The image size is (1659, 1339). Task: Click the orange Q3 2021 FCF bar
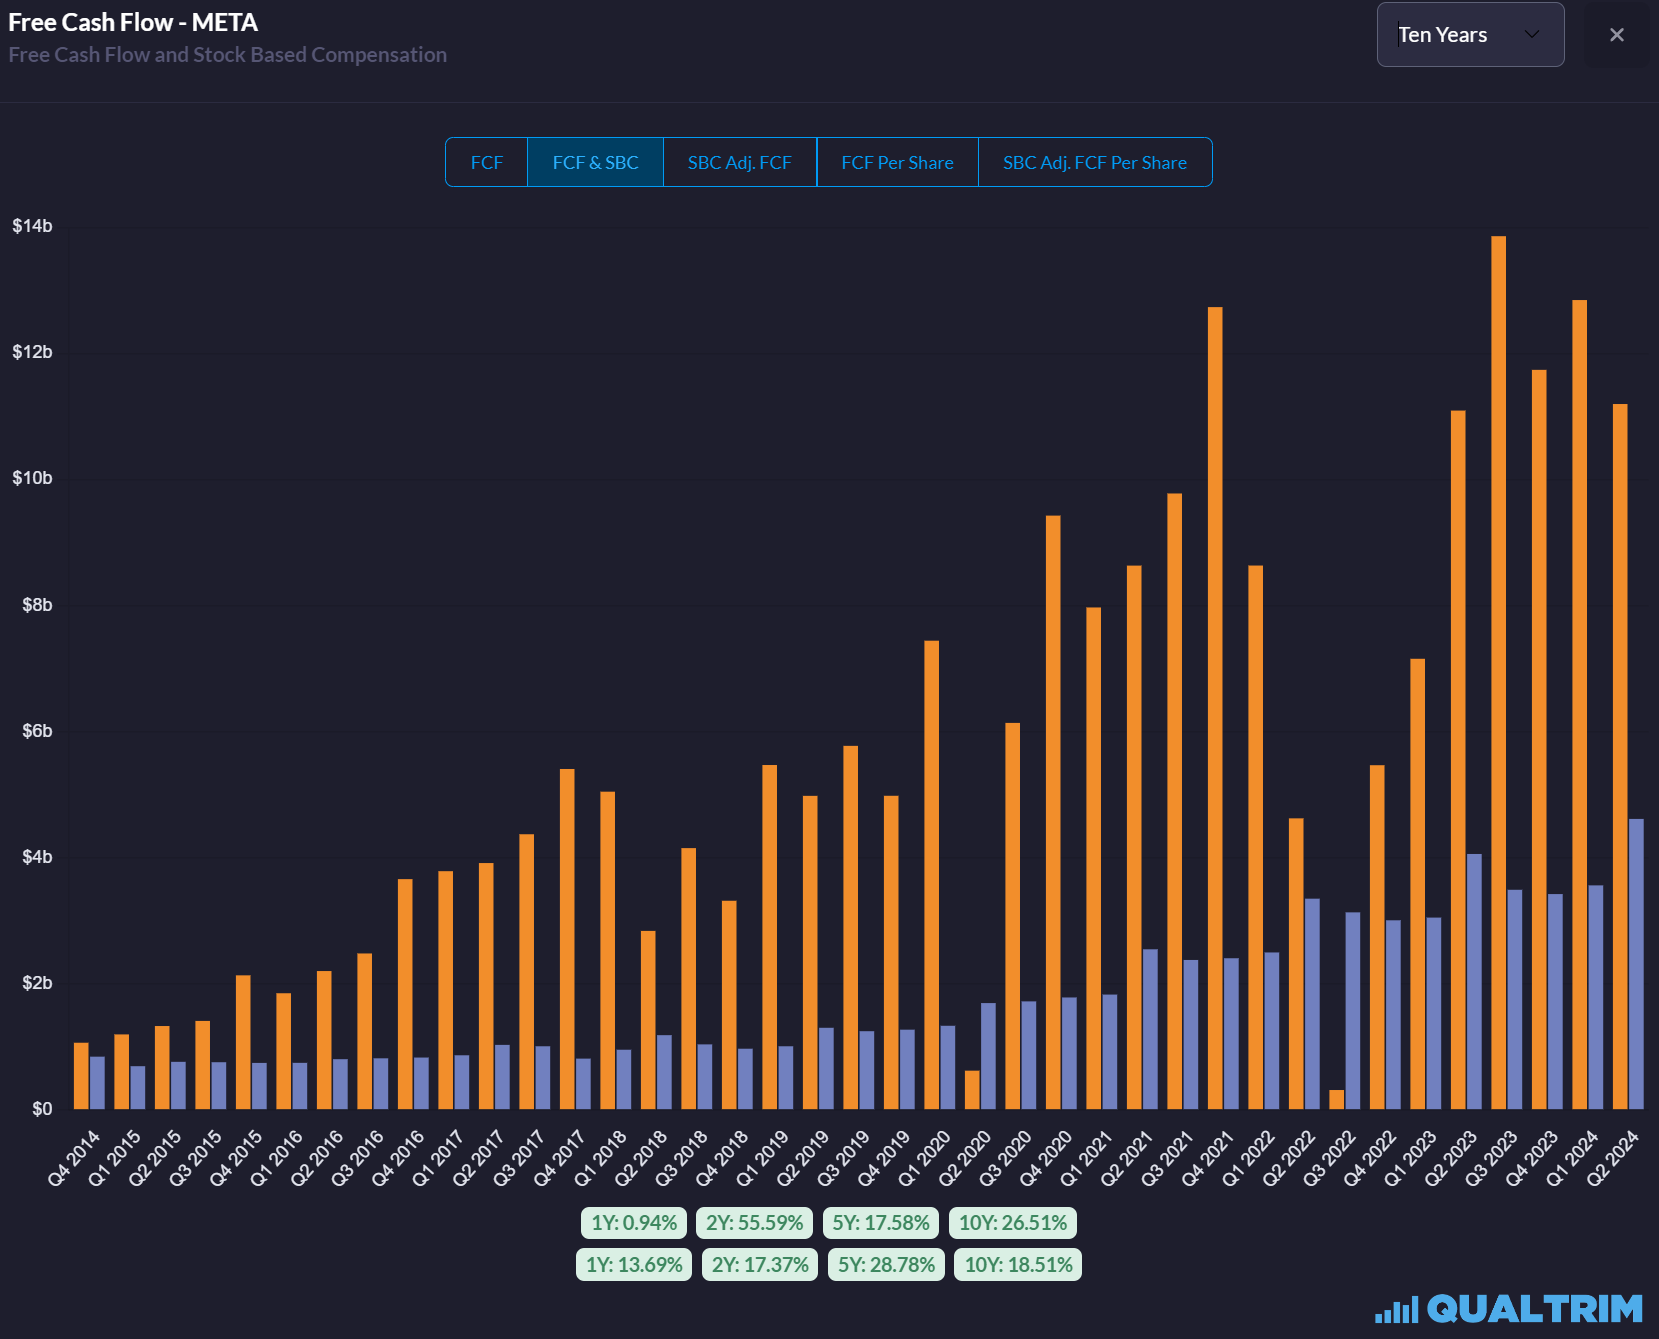(1174, 801)
